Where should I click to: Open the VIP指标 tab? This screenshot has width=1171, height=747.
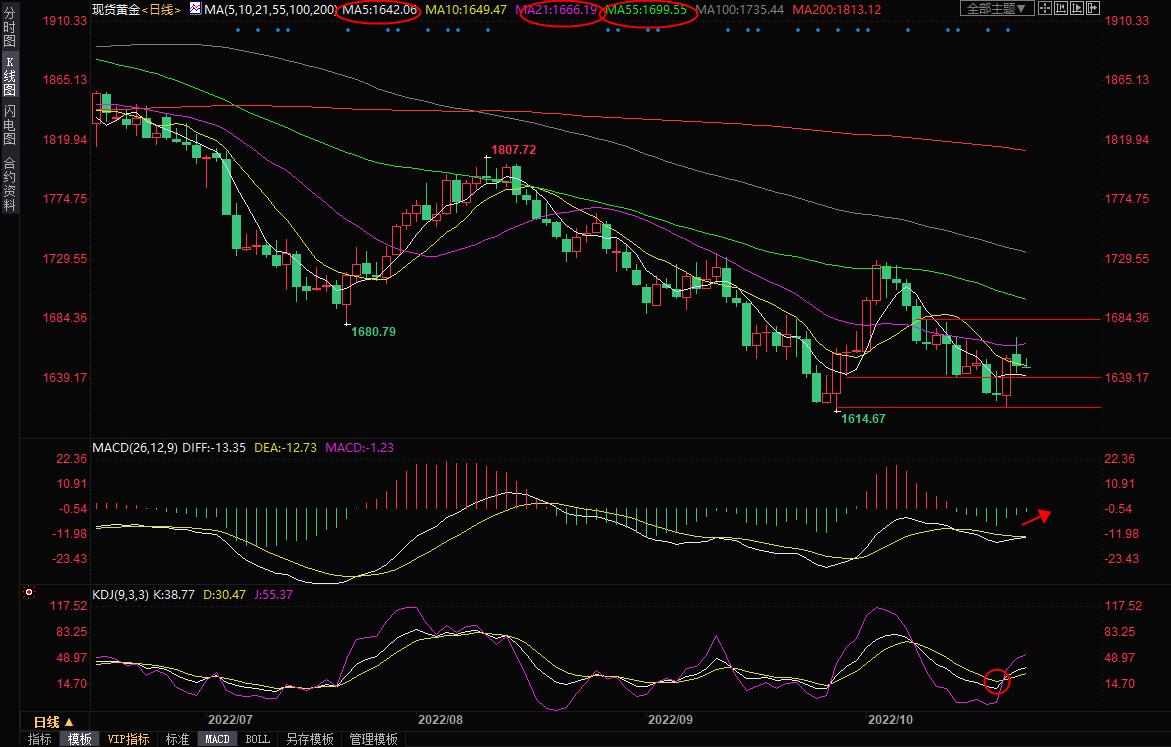coord(129,739)
